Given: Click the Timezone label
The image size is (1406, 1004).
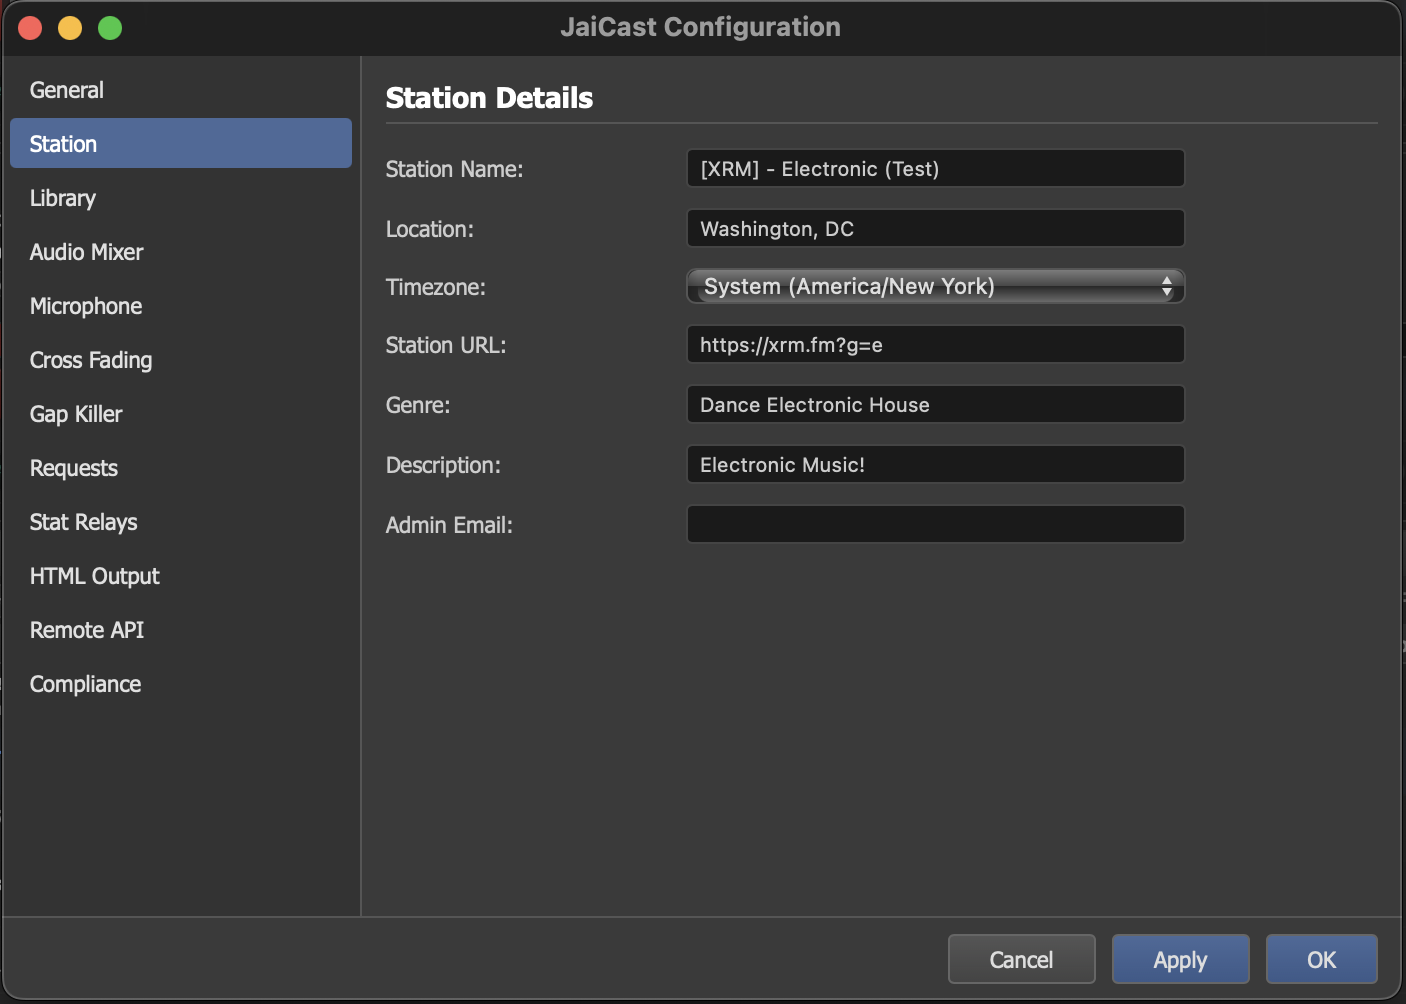Looking at the screenshot, I should [436, 287].
